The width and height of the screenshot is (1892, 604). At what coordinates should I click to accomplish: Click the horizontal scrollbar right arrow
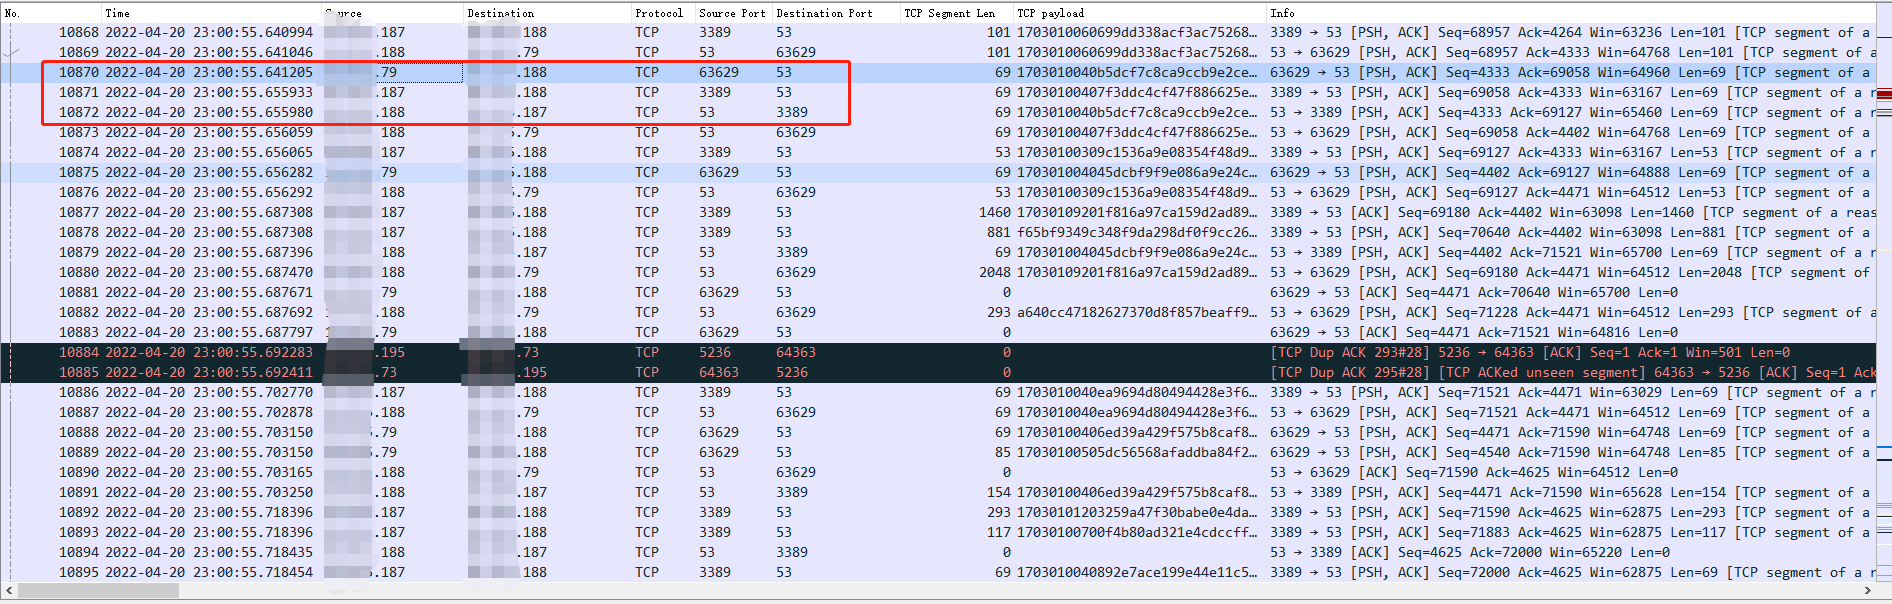click(1868, 591)
